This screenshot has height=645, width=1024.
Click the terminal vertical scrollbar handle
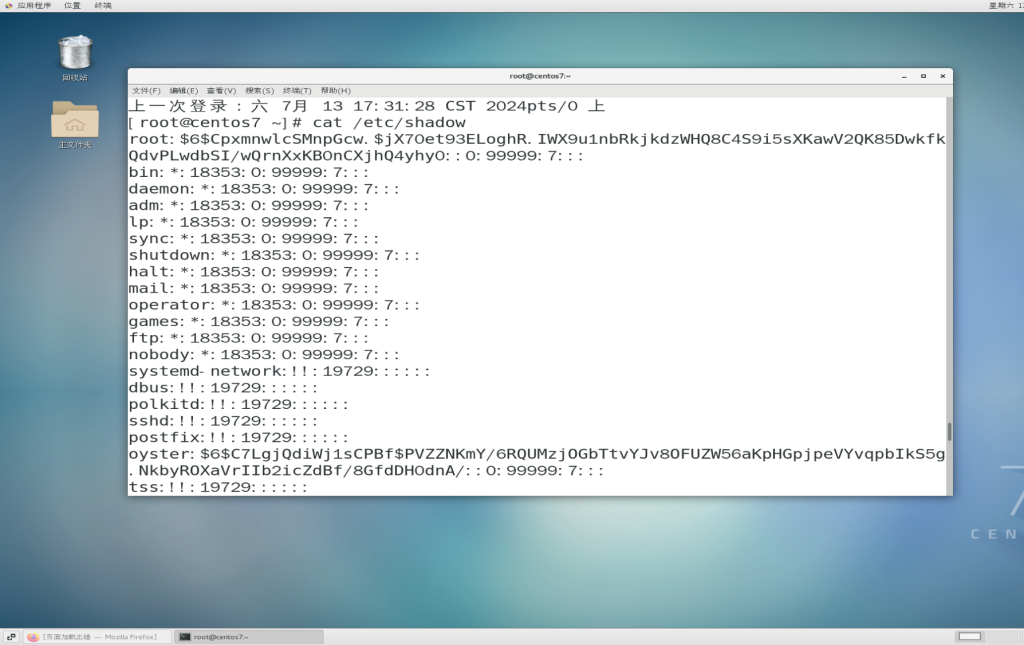click(x=948, y=431)
